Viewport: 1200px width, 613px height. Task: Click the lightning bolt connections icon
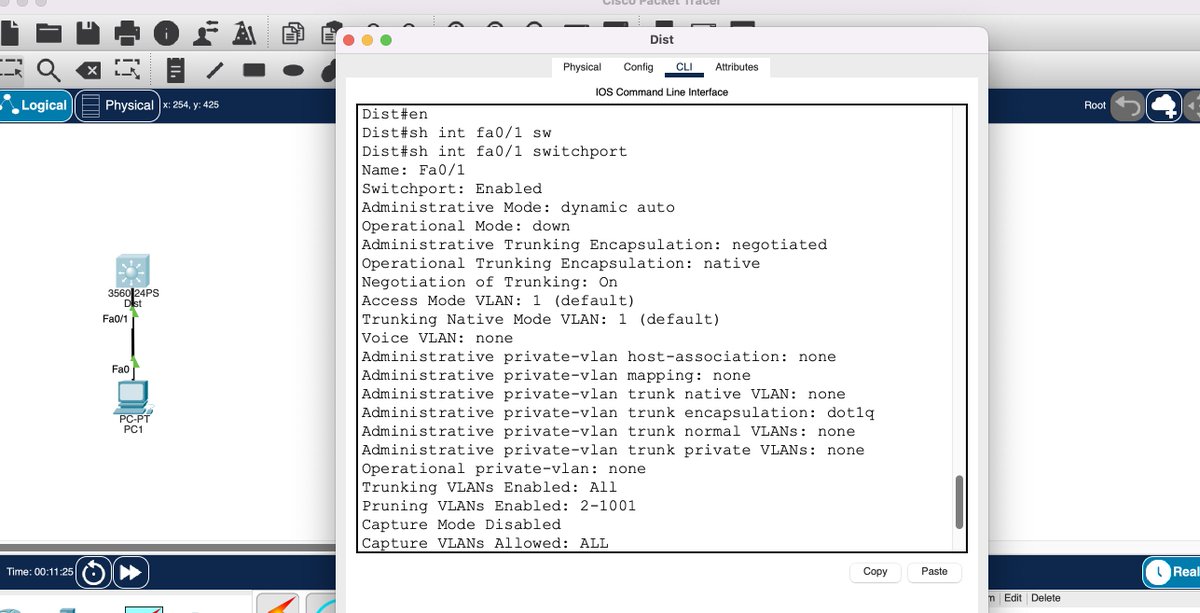coord(278,604)
